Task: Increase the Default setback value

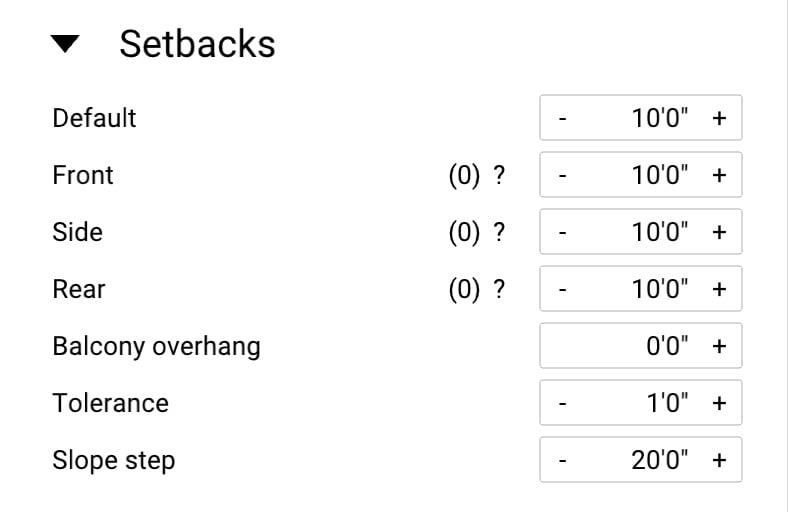Action: pos(718,118)
